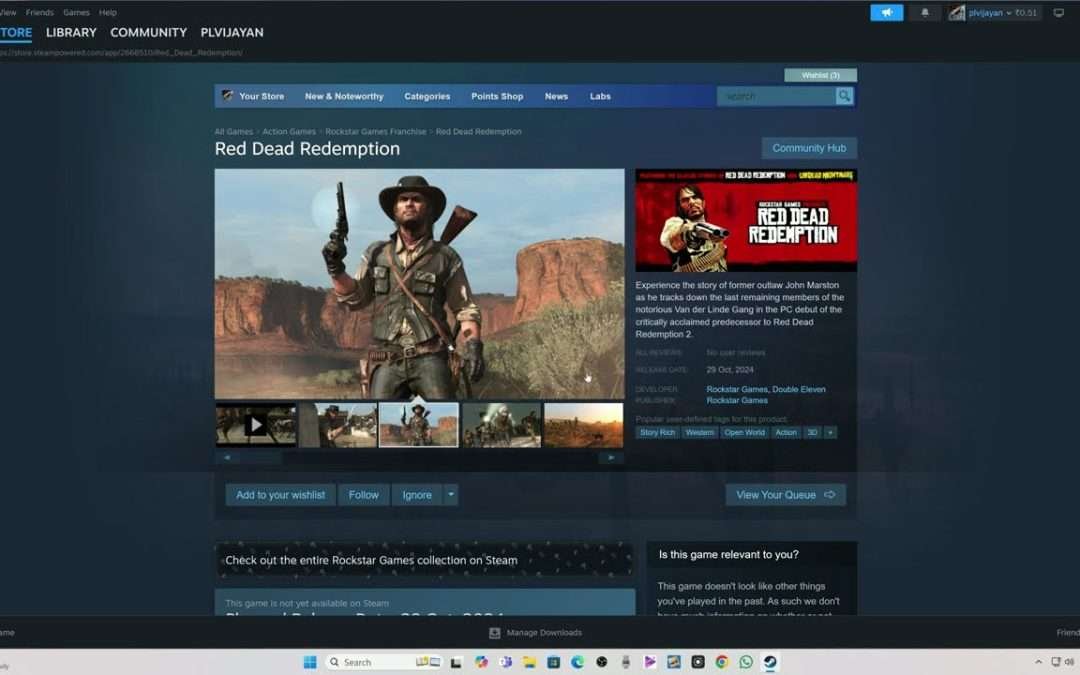The image size is (1080, 675).
Task: Select the Story Rich tag
Action: [x=657, y=432]
